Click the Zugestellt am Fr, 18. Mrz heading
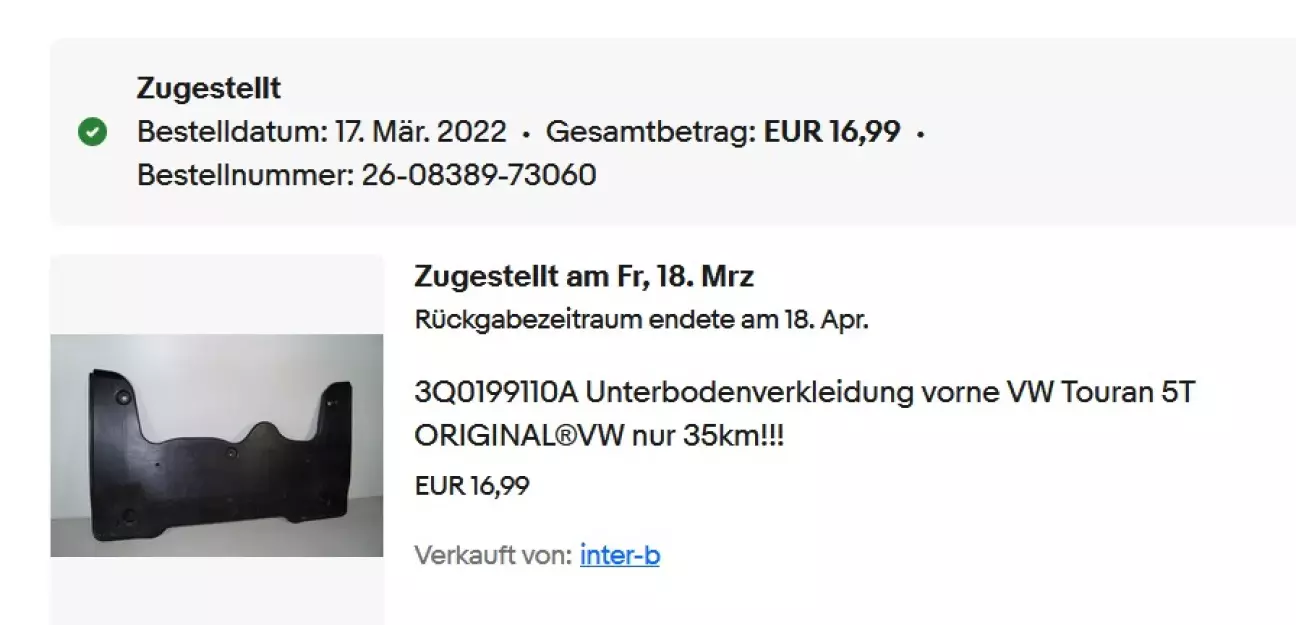Image resolution: width=1296 pixels, height=625 pixels. (584, 276)
